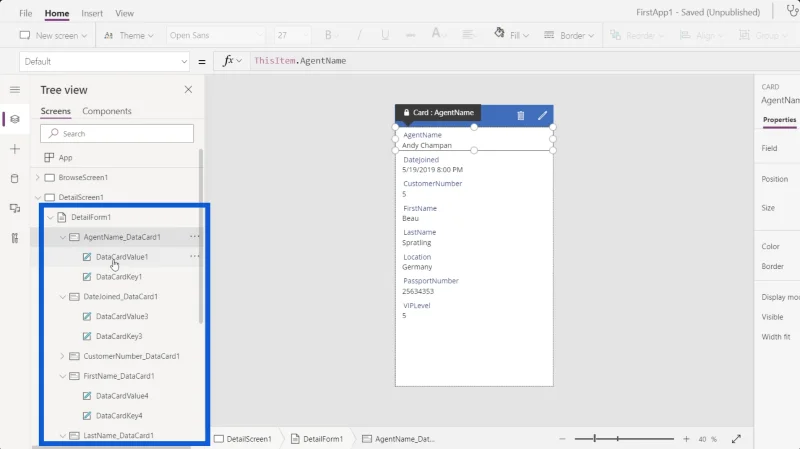The image size is (800, 449).
Task: Click the Tree view search field
Action: click(x=117, y=134)
